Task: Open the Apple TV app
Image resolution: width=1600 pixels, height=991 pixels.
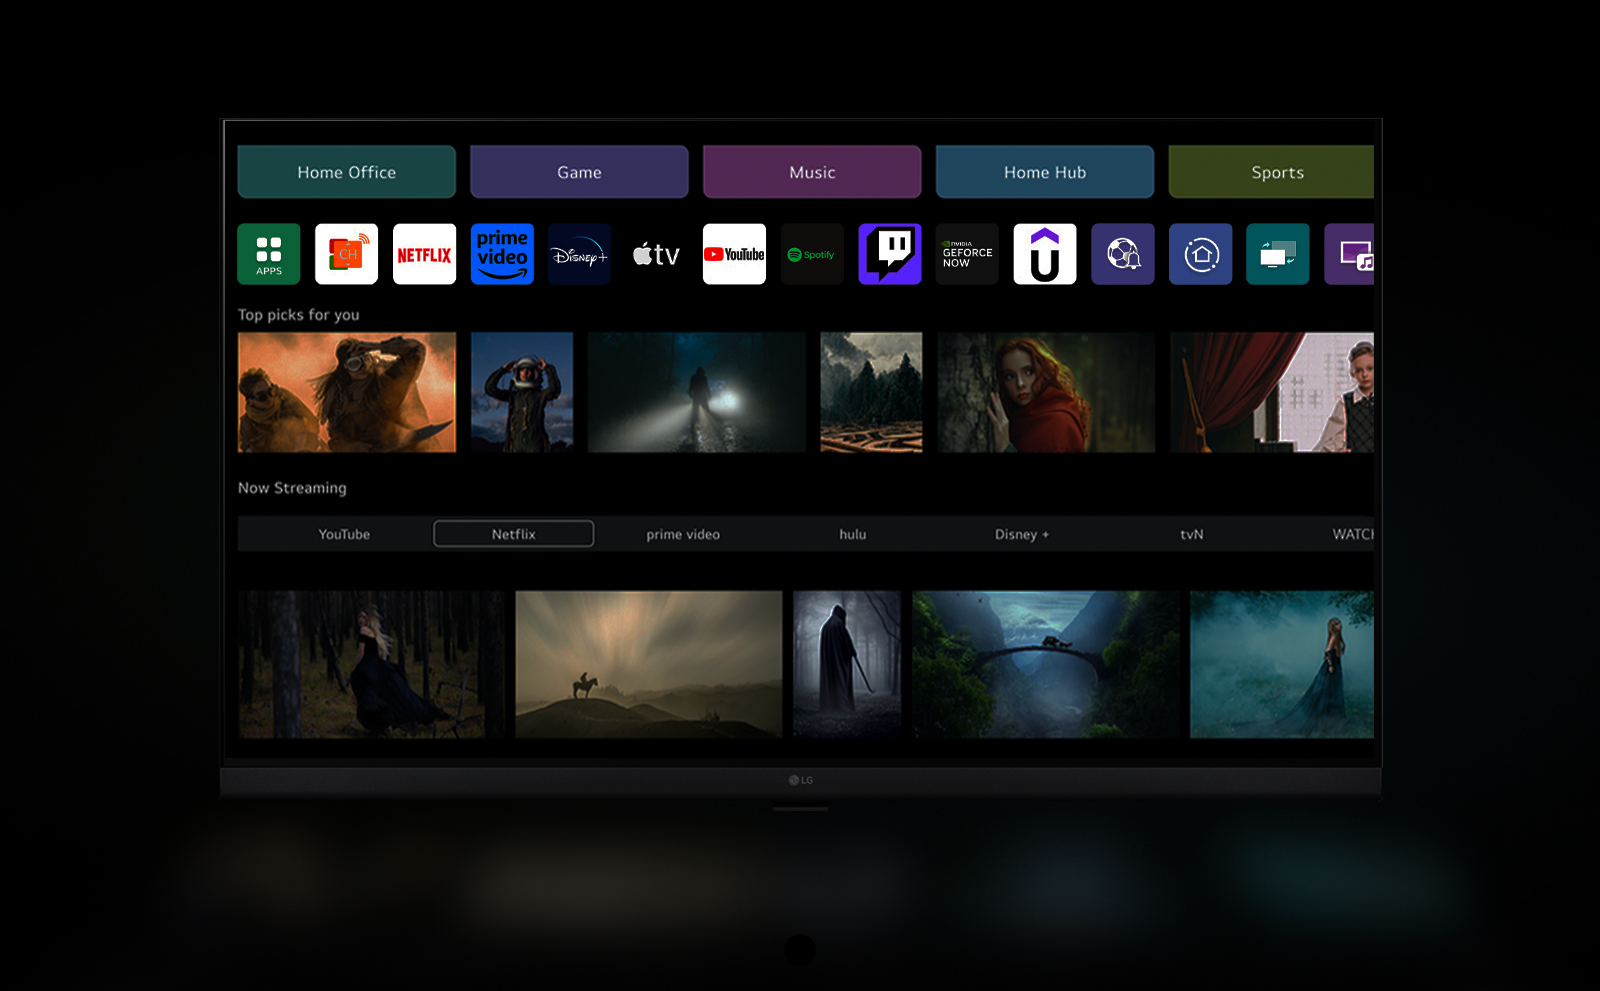Action: coord(657,254)
